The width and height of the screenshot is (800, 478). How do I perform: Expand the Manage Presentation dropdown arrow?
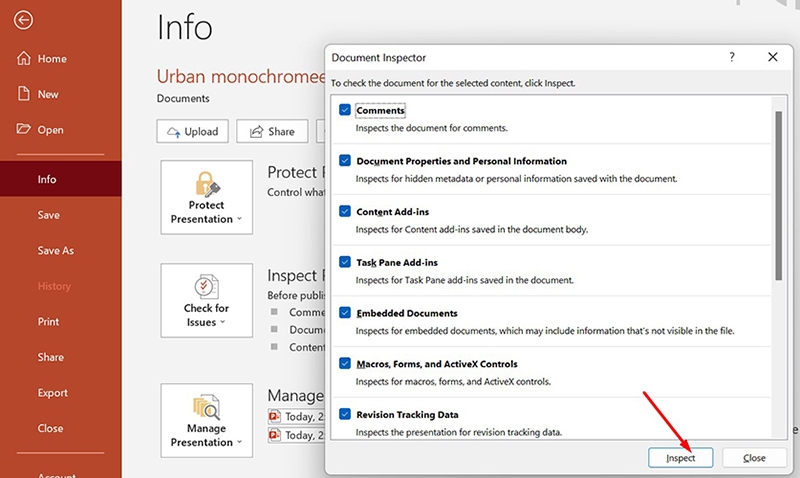click(x=239, y=442)
